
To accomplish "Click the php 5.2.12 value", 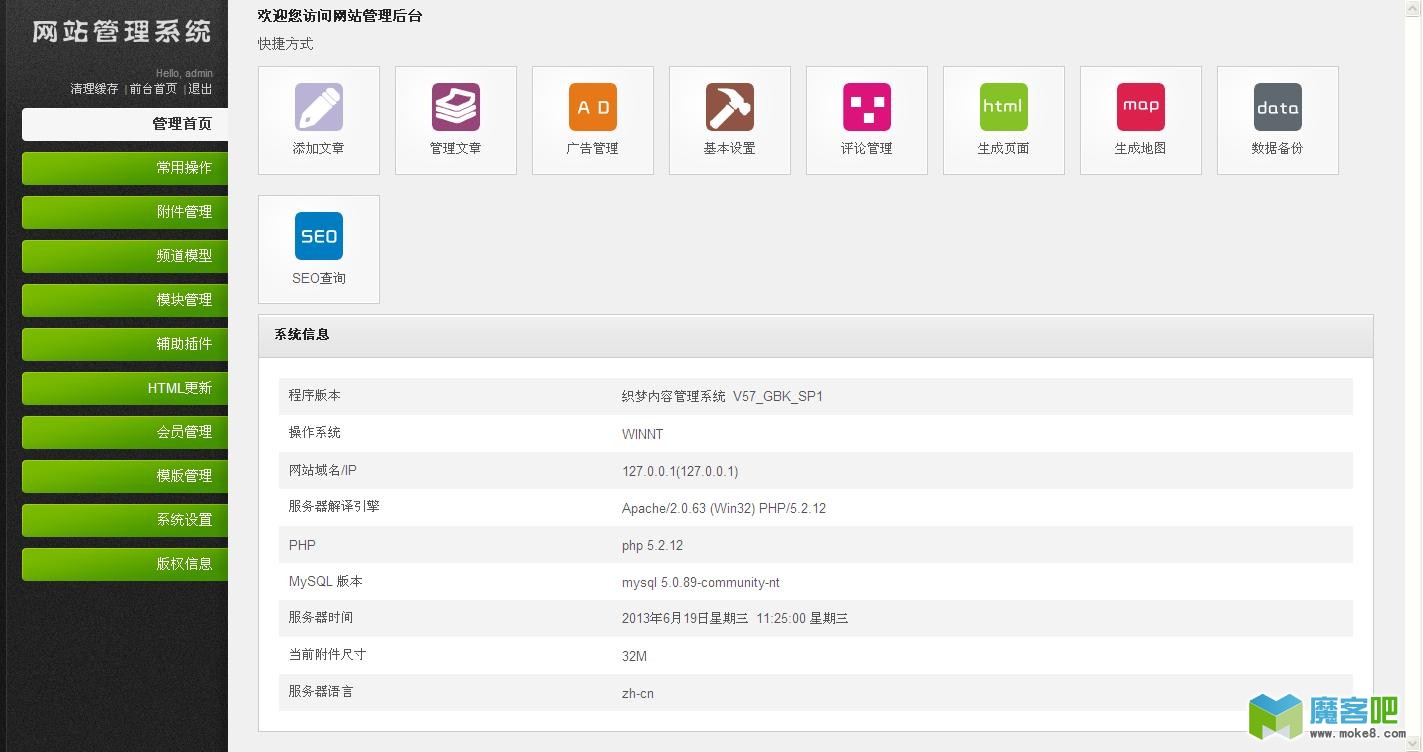I will pos(652,545).
